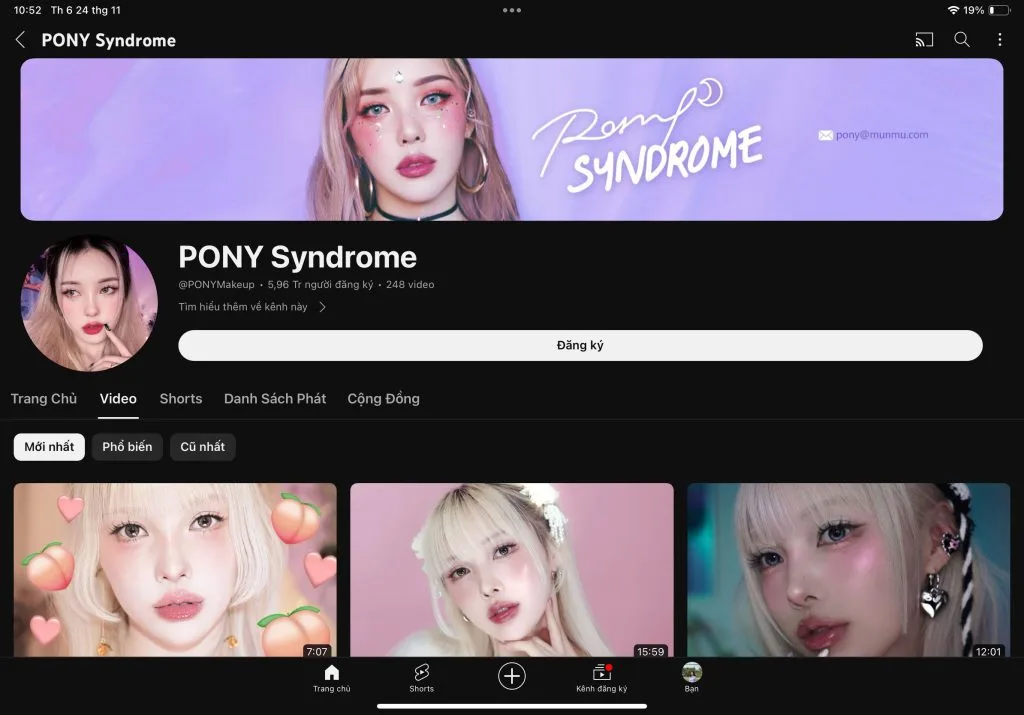The image size is (1024, 715).
Task: Tap the 10:52 clock in status bar
Action: pos(27,10)
